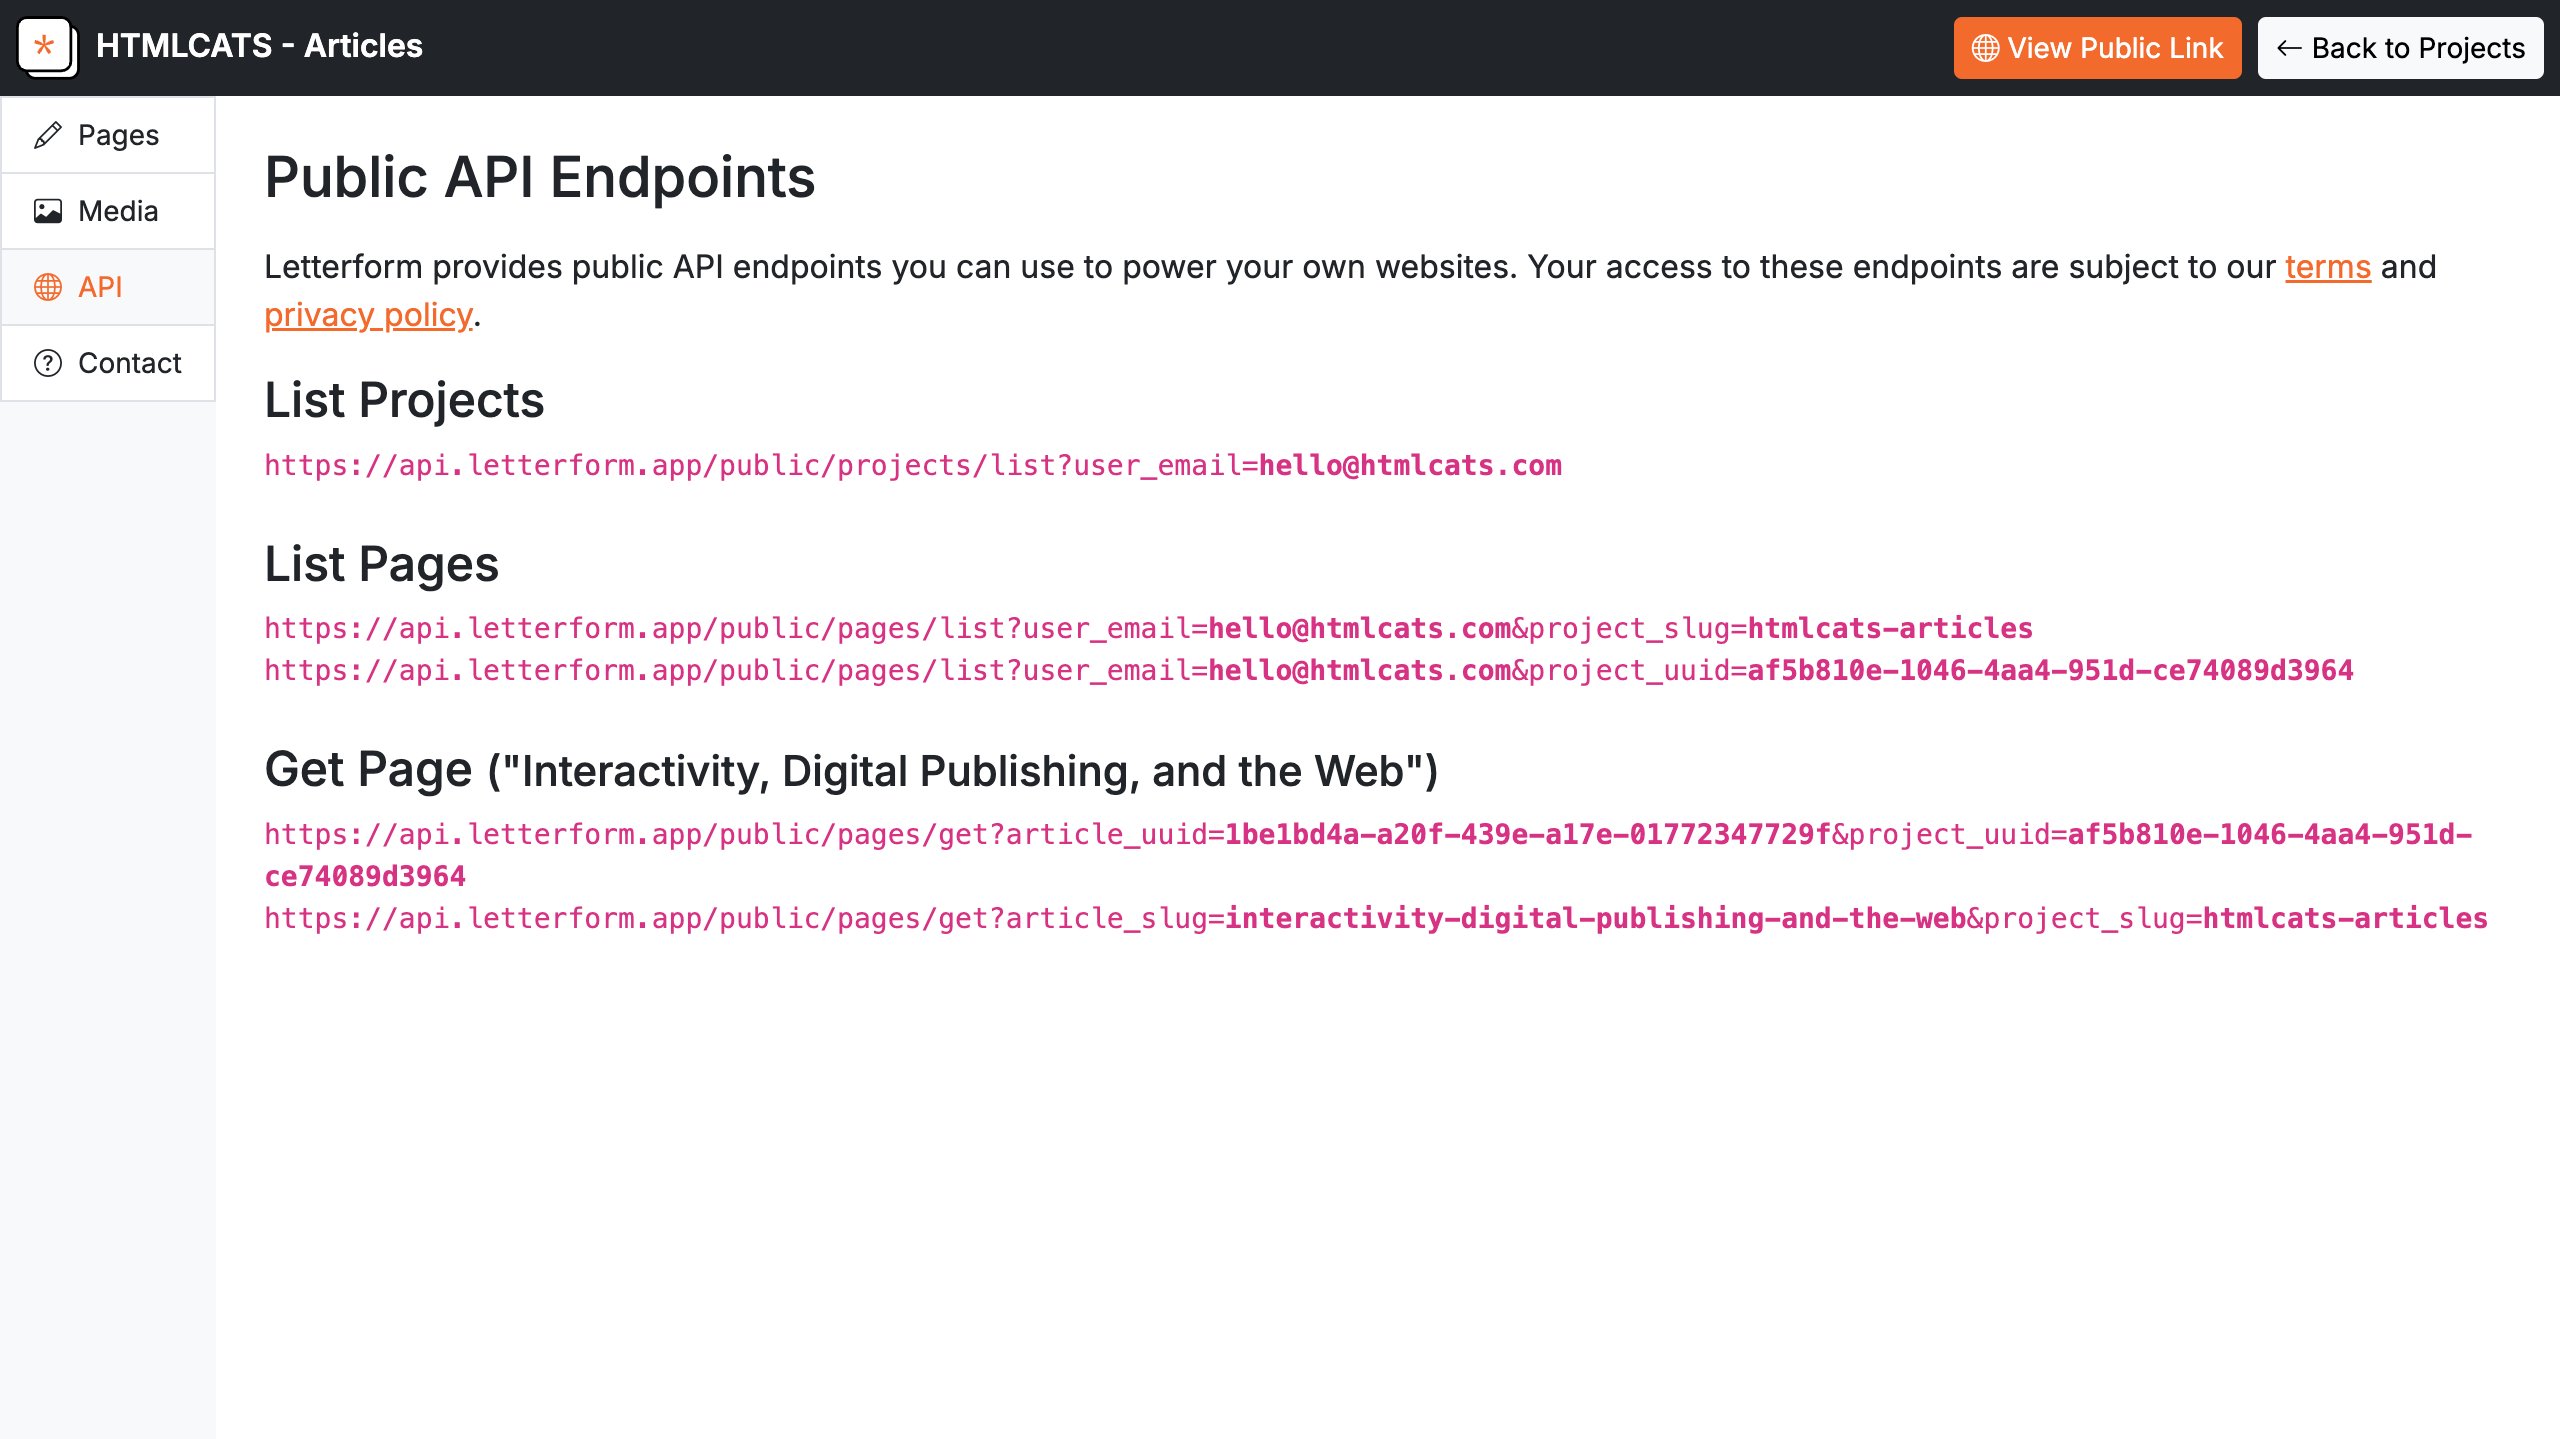Viewport: 2560px width, 1439px height.
Task: Open the terms hyperlink
Action: click(x=2327, y=267)
